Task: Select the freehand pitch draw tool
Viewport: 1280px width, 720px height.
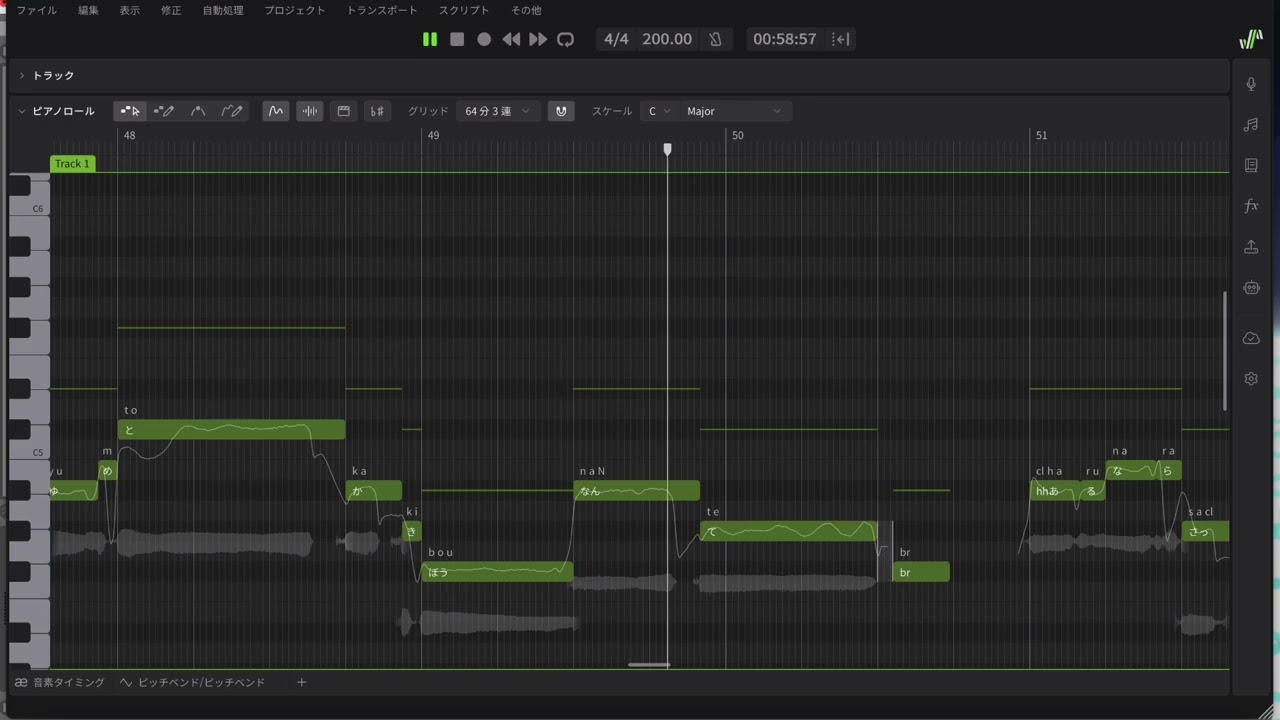Action: click(x=232, y=111)
